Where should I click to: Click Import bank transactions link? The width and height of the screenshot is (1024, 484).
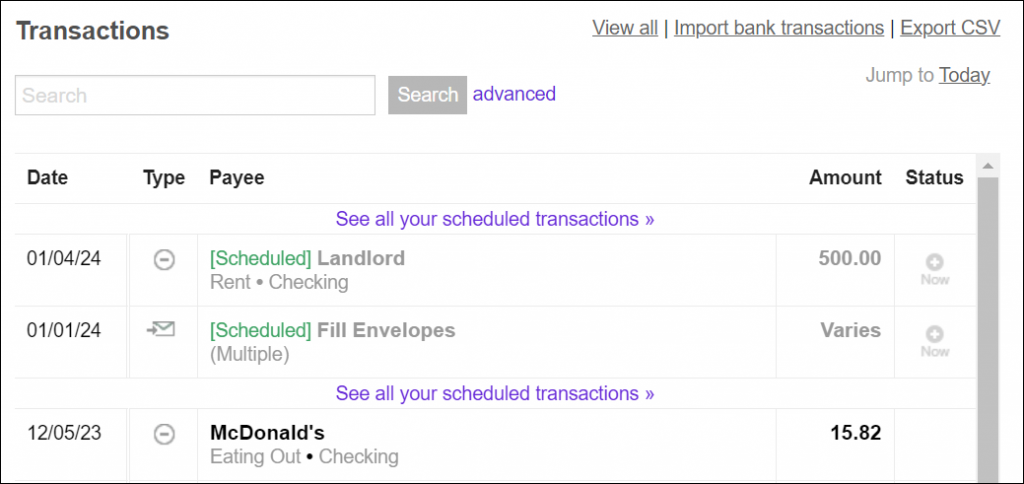click(779, 28)
